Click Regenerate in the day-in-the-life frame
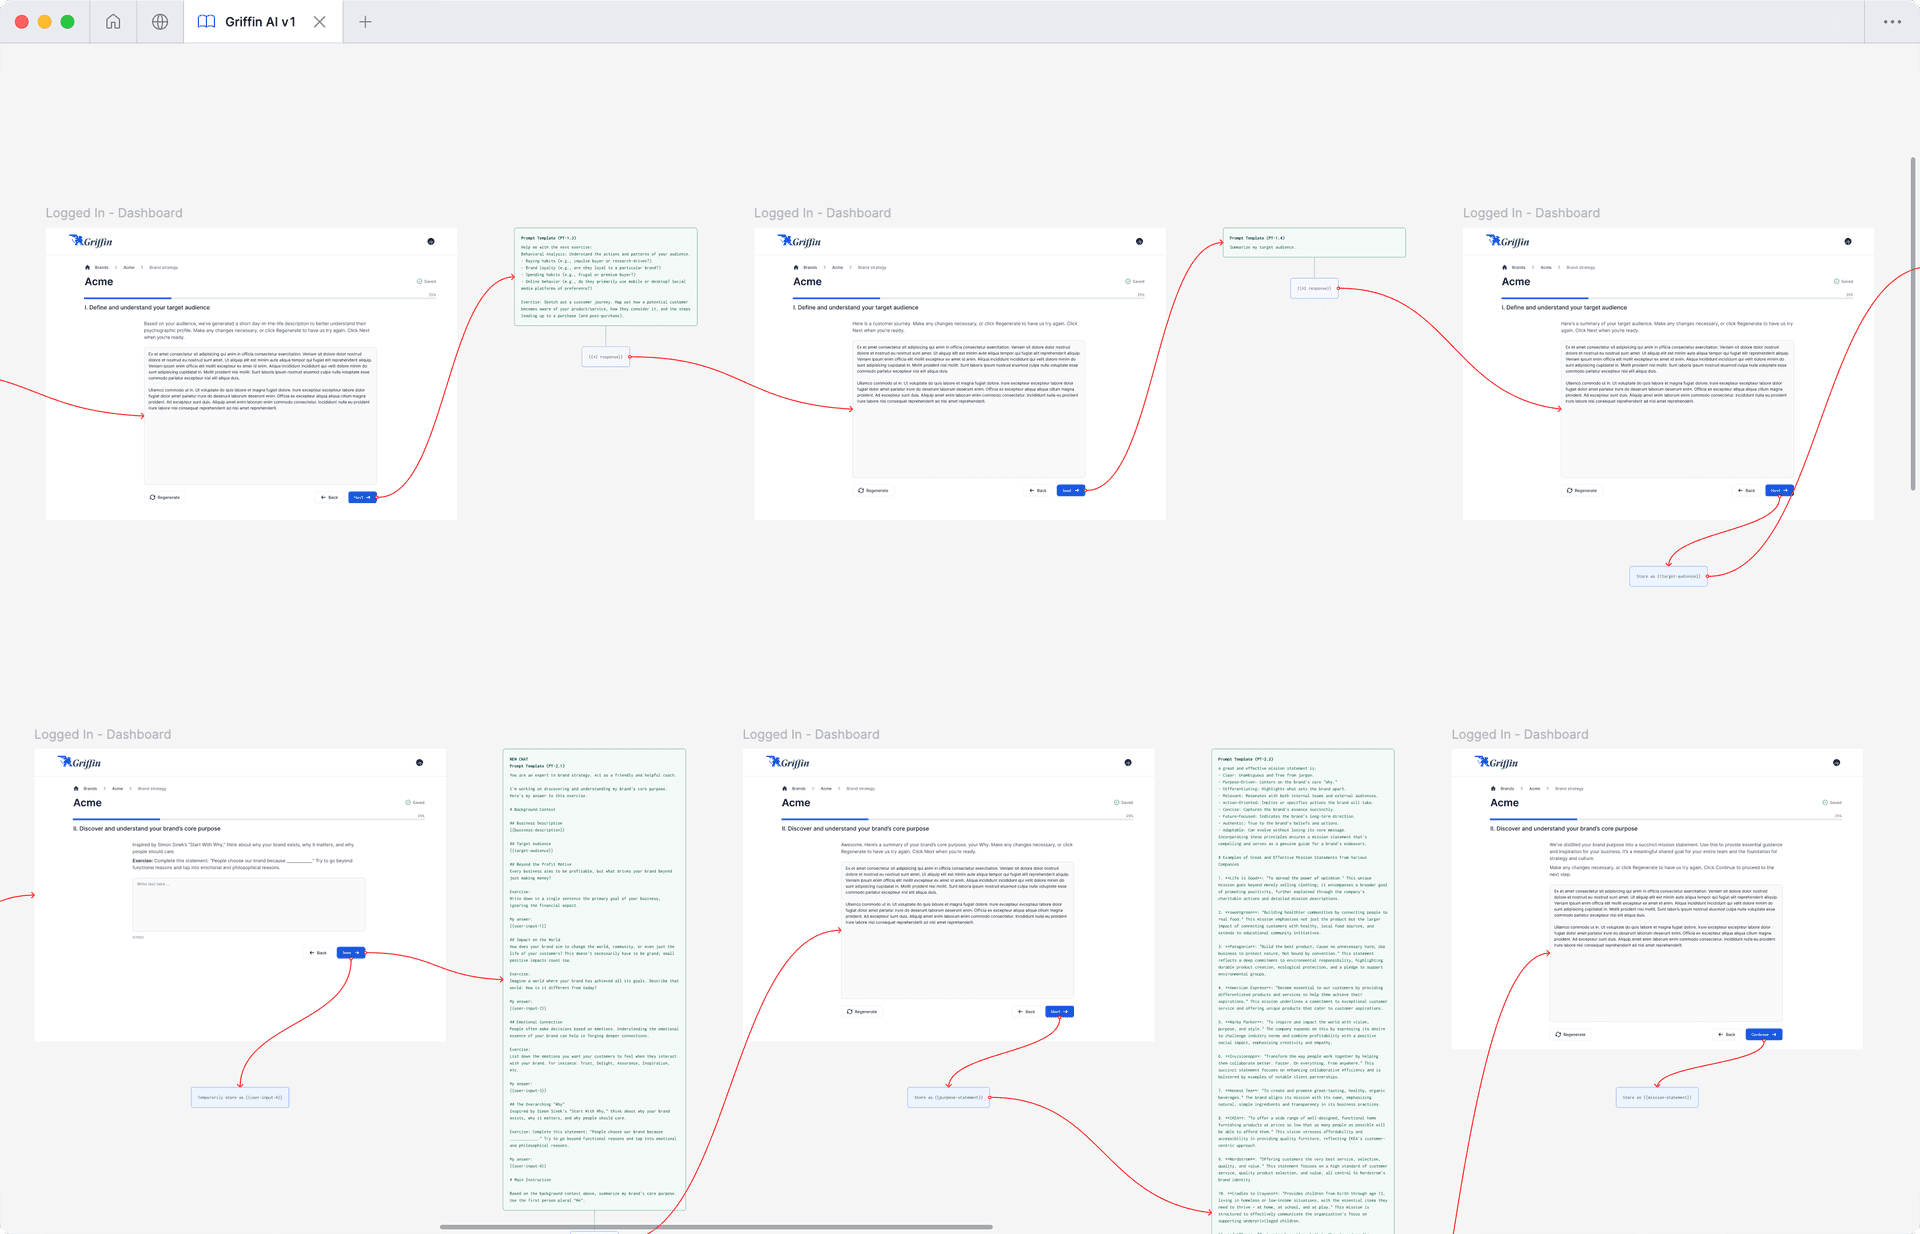This screenshot has width=1920, height=1234. (x=165, y=497)
